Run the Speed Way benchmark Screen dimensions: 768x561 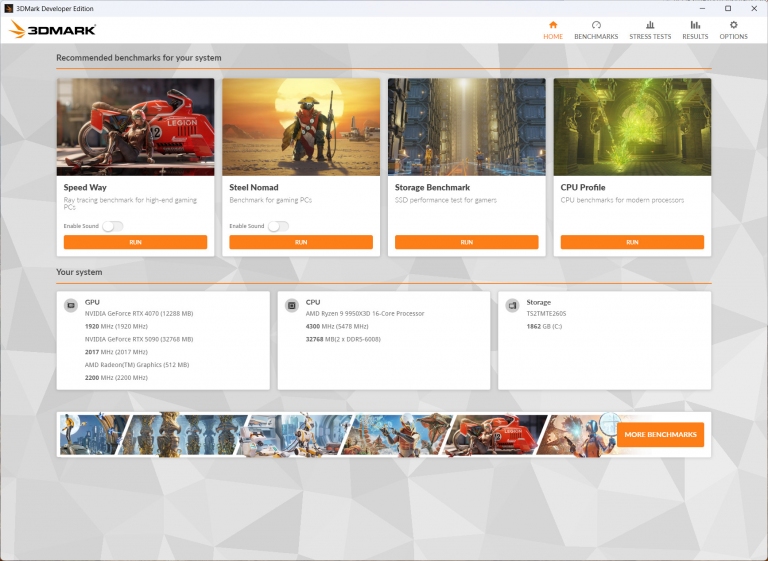135,242
